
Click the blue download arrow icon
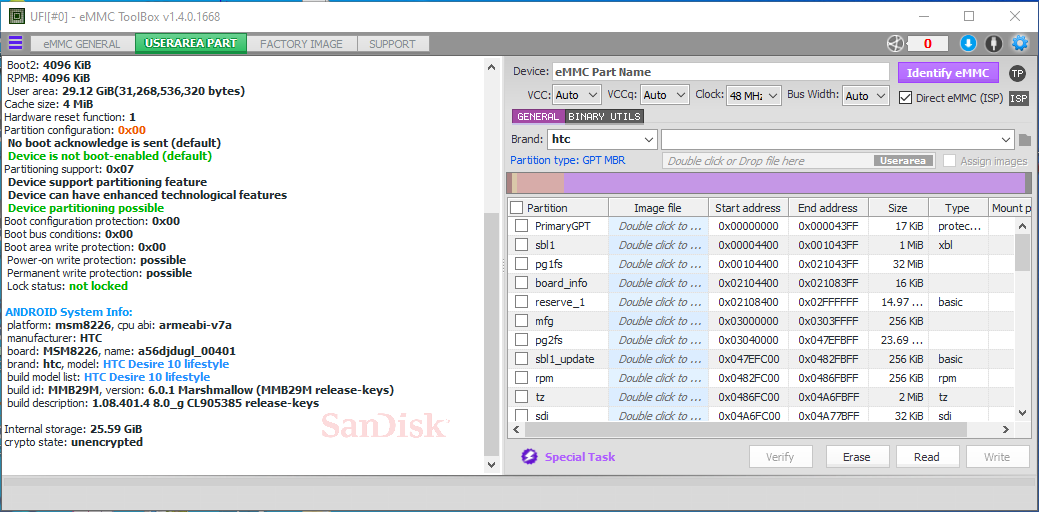[x=968, y=44]
